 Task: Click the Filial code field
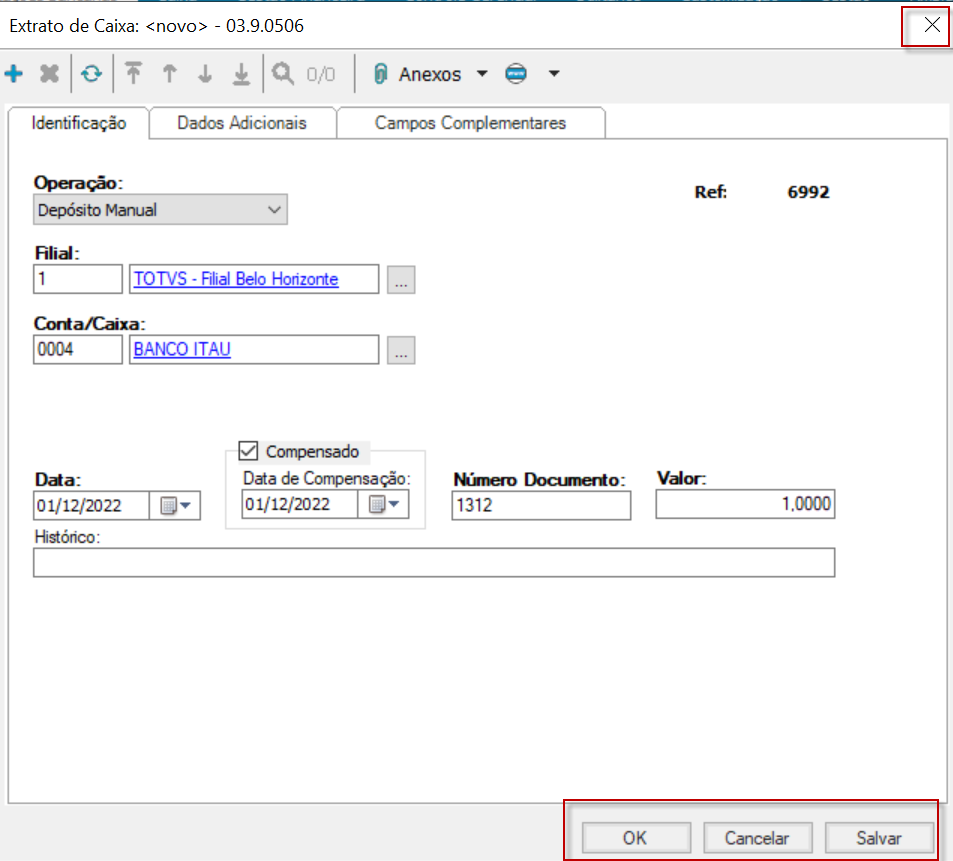78,280
